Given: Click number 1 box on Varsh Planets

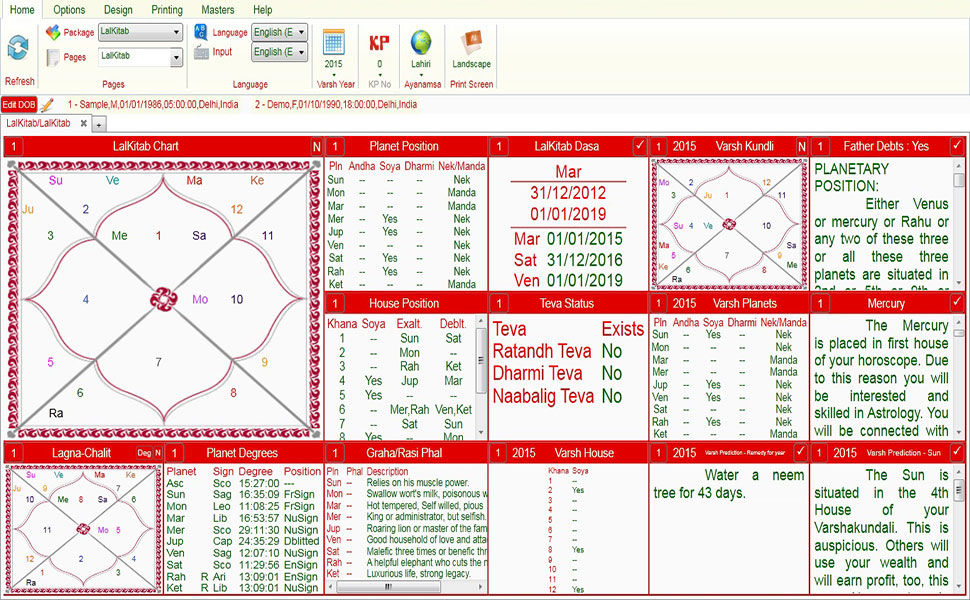Looking at the screenshot, I should (x=658, y=304).
